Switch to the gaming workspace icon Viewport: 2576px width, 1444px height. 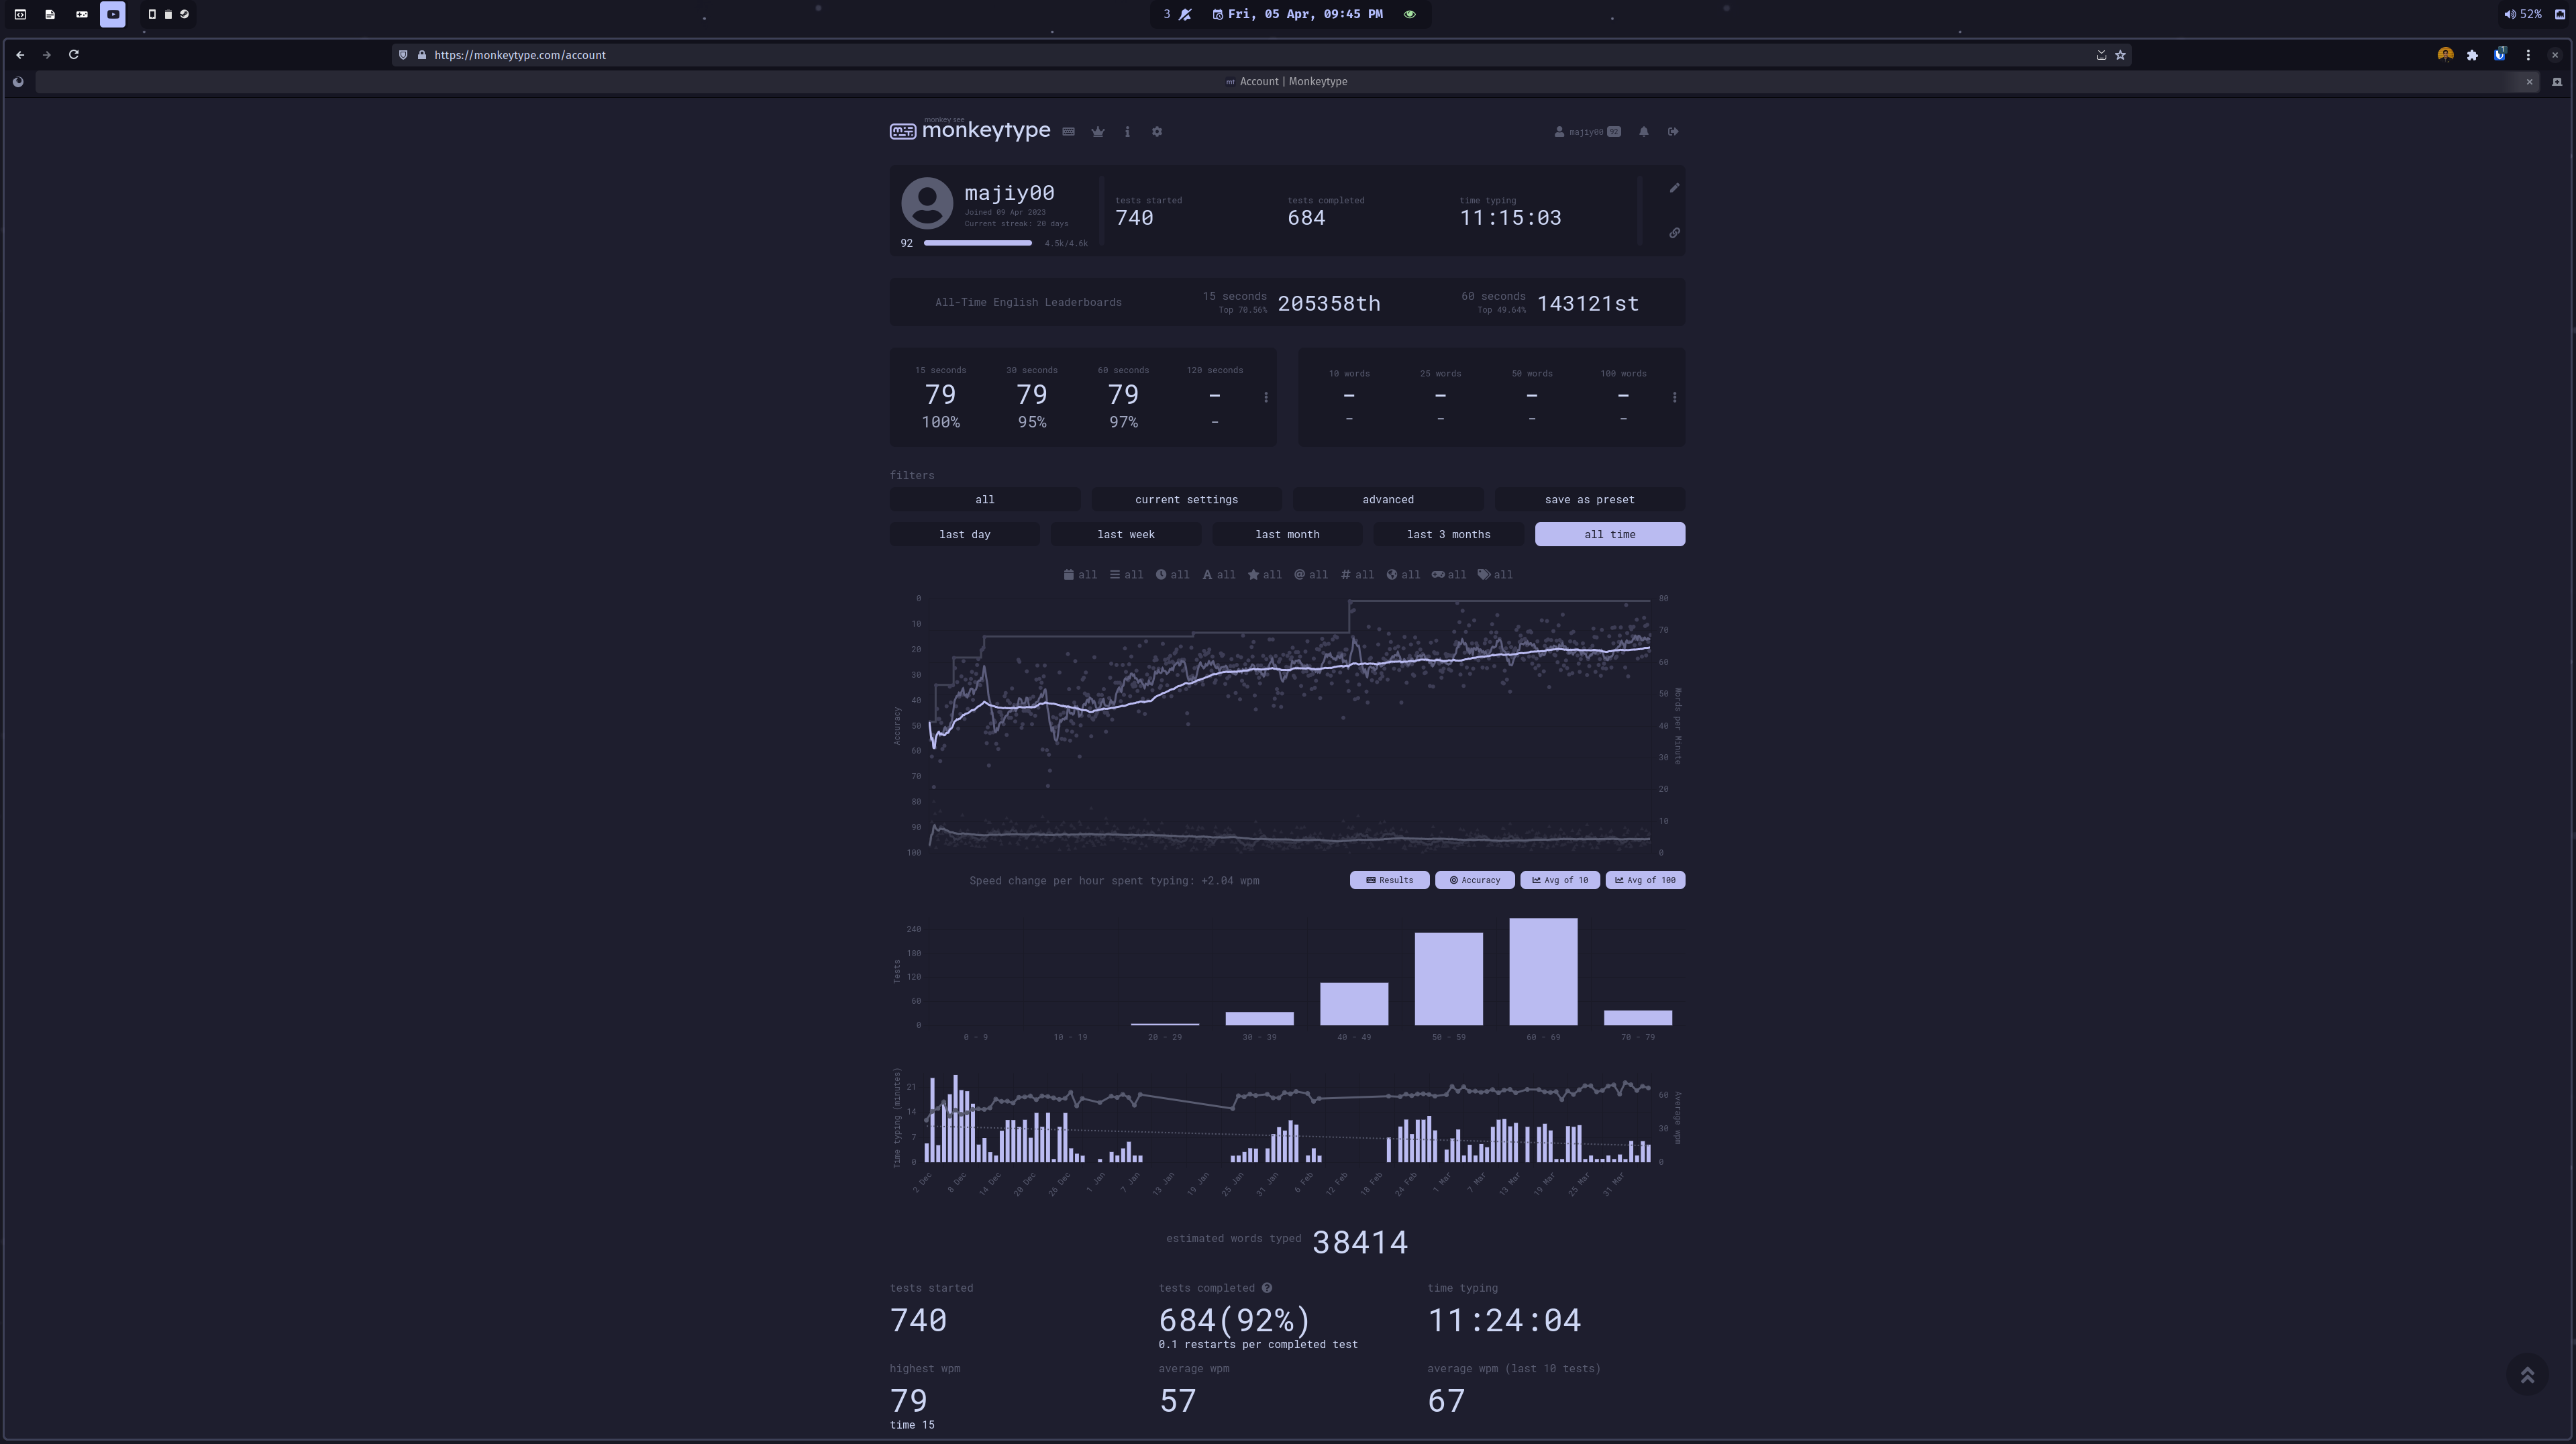tap(82, 14)
